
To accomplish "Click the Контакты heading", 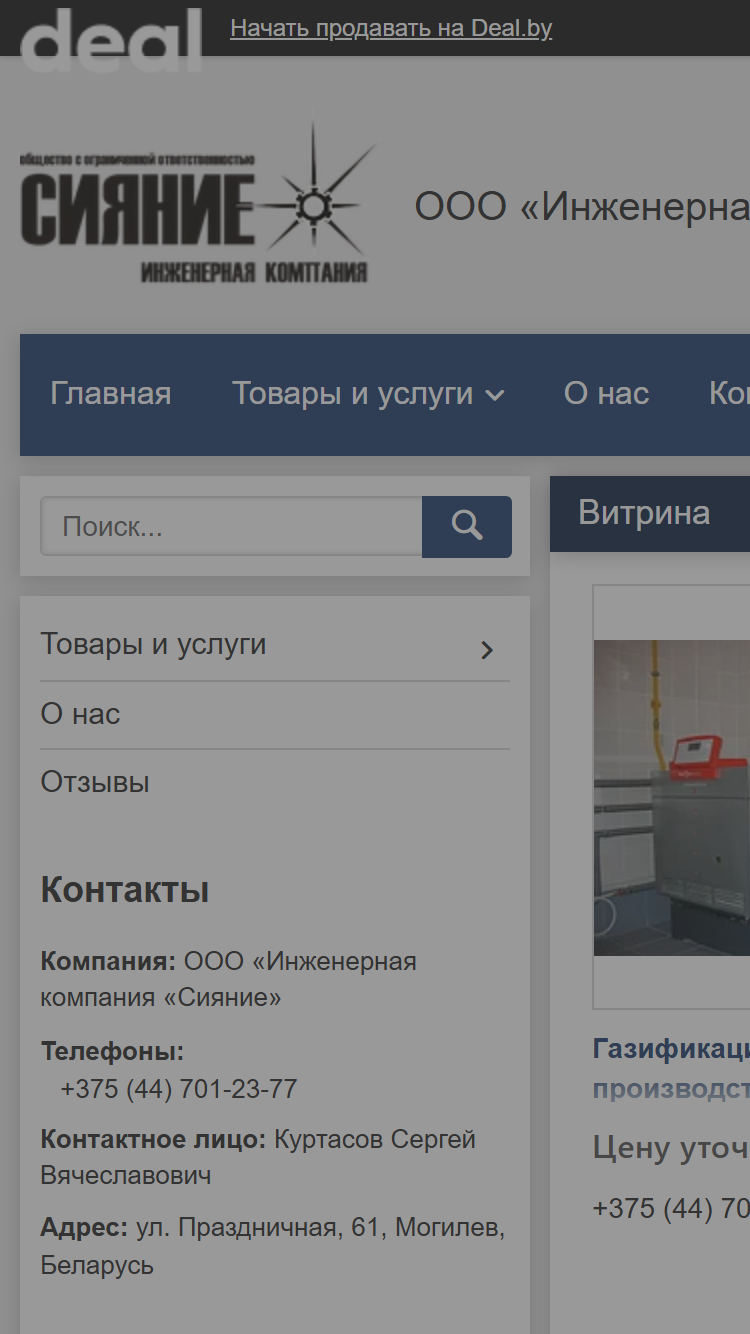I will (x=125, y=889).
